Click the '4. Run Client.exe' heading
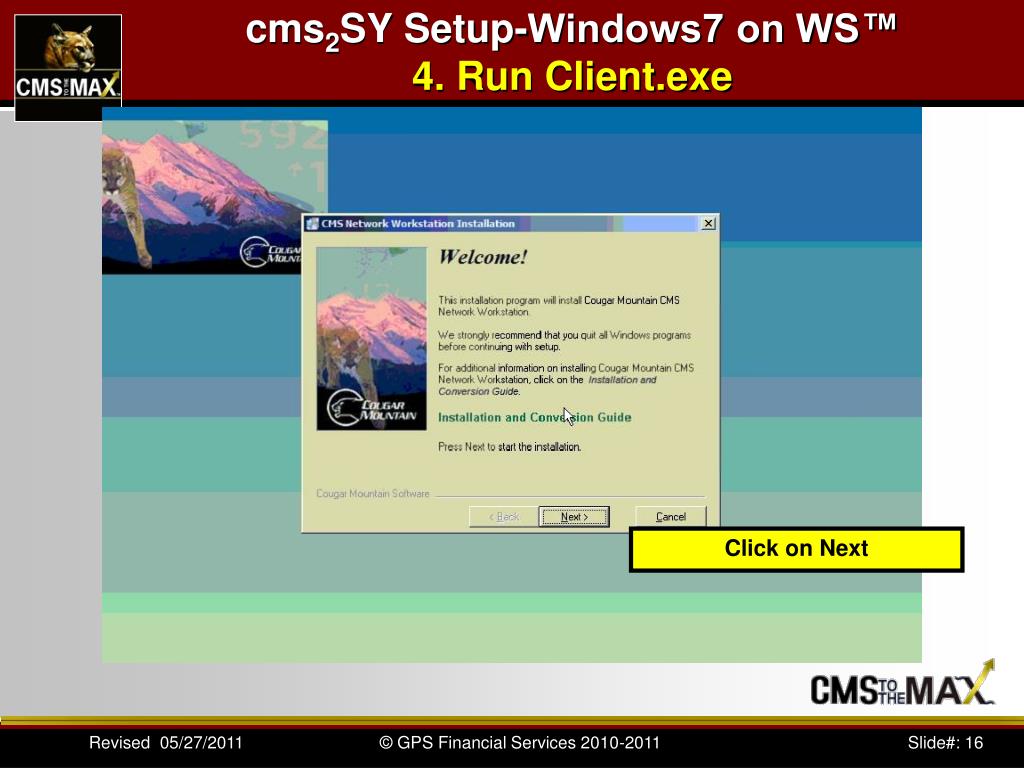Viewport: 1024px width, 768px height. click(x=572, y=76)
